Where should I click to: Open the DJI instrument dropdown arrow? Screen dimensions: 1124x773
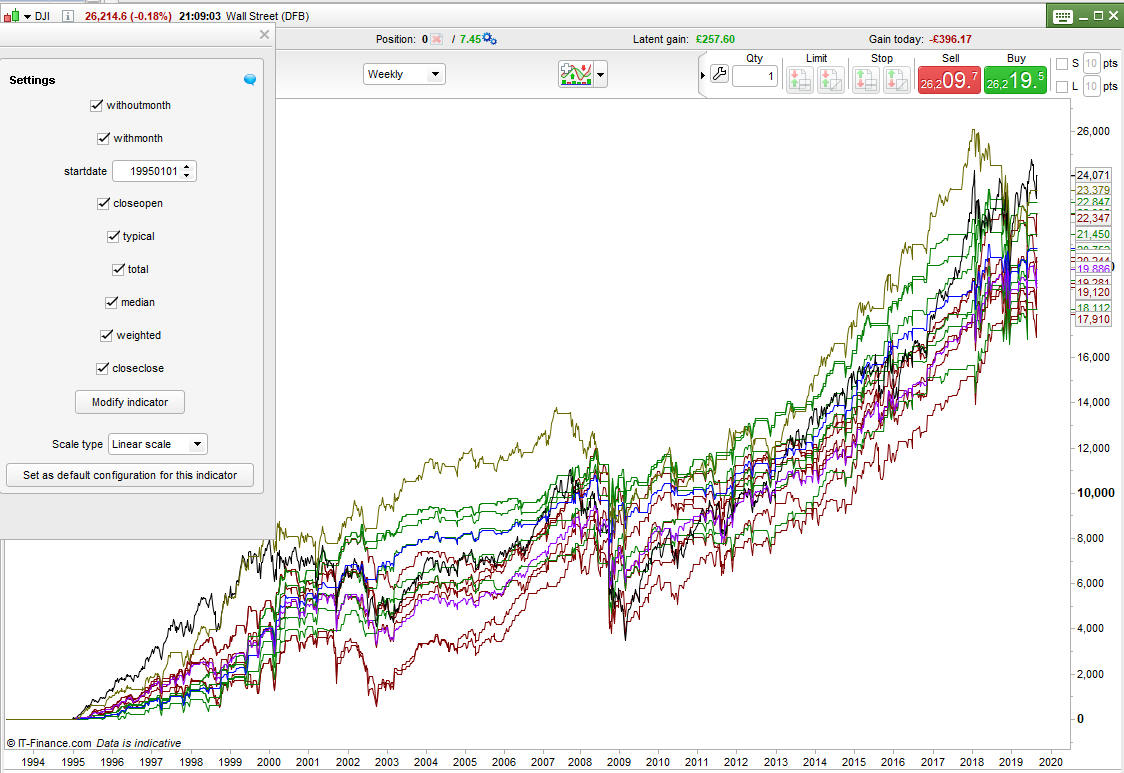tap(27, 16)
